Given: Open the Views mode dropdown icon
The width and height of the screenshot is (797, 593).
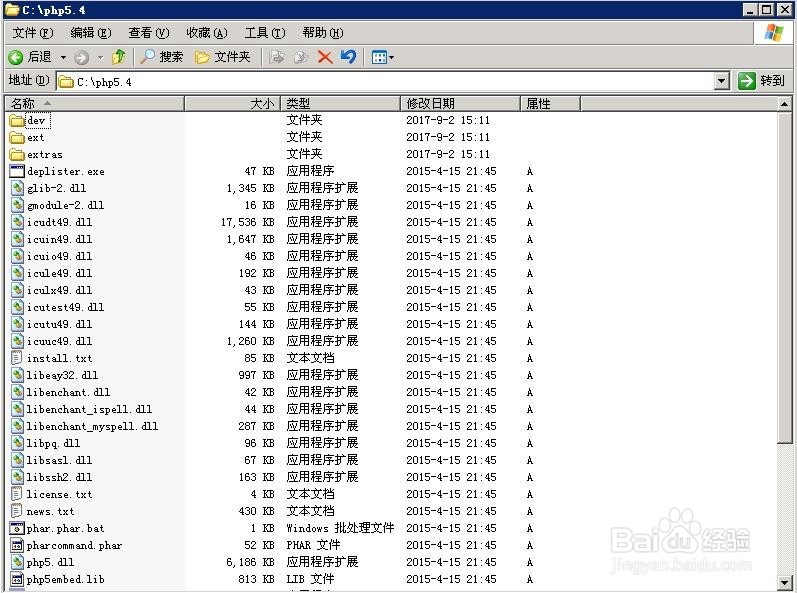Looking at the screenshot, I should pyautogui.click(x=383, y=57).
